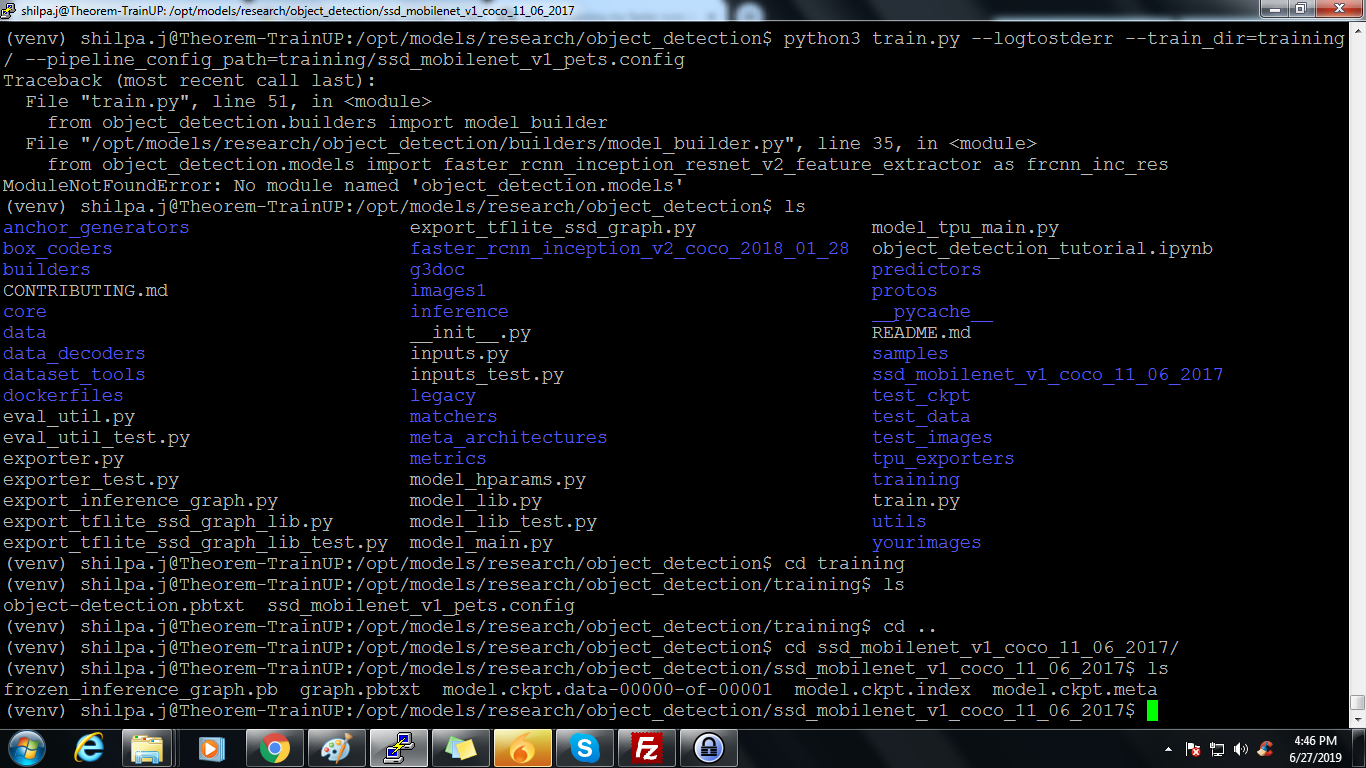Switch to Google Chrome in the taskbar
The image size is (1366, 768).
(274, 747)
